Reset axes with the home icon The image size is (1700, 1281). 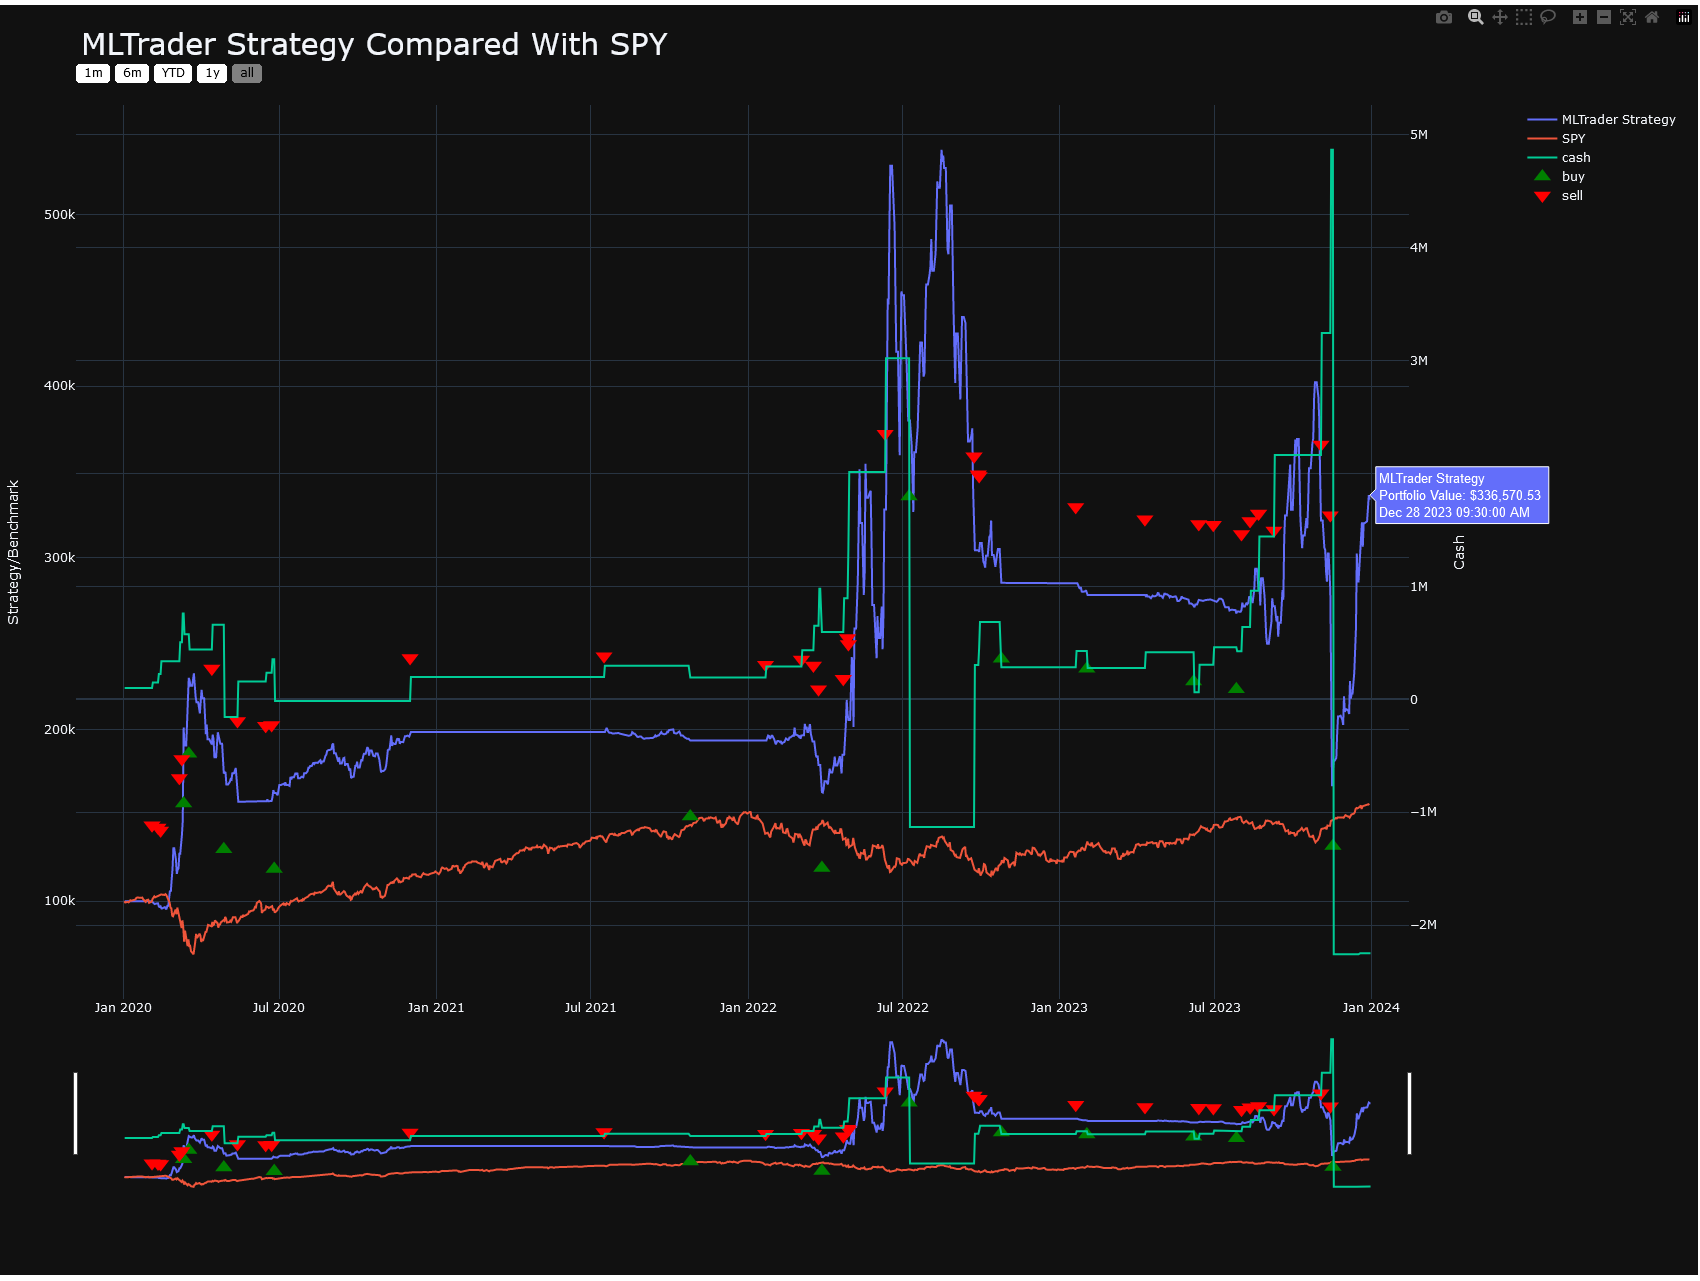(1652, 17)
